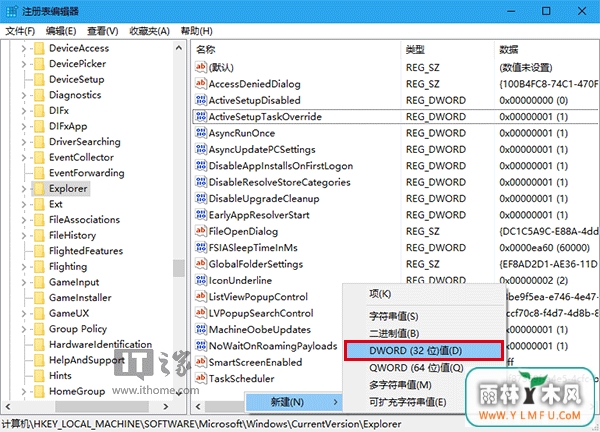This screenshot has width=600, height=432.
Task: Open the 查看(V) menu
Action: pyautogui.click(x=103, y=31)
